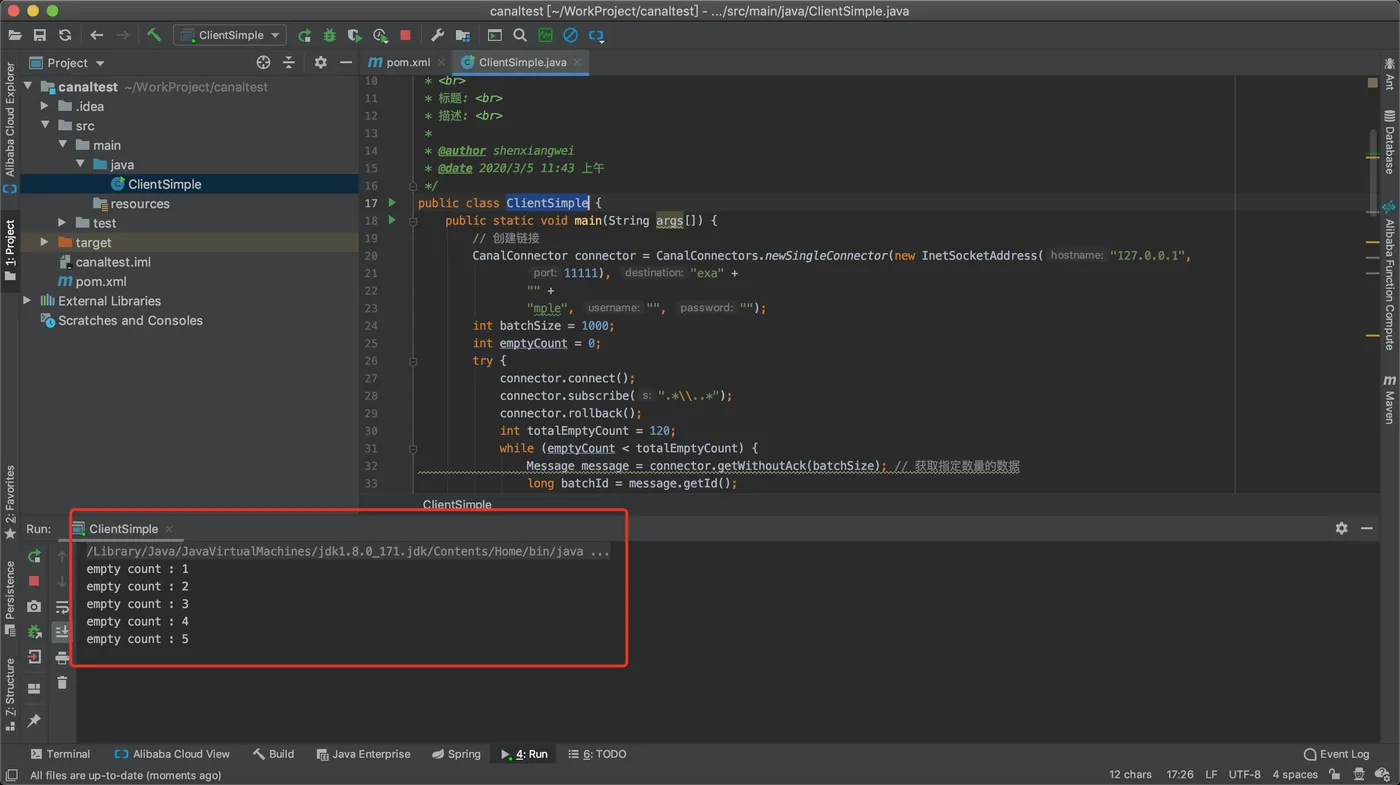Click the Open folder icon in main toolbar

(15, 35)
